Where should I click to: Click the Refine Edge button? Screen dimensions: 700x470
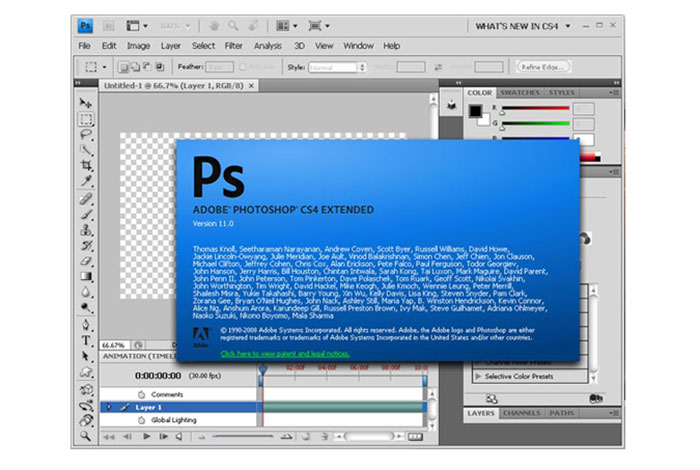pyautogui.click(x=543, y=67)
